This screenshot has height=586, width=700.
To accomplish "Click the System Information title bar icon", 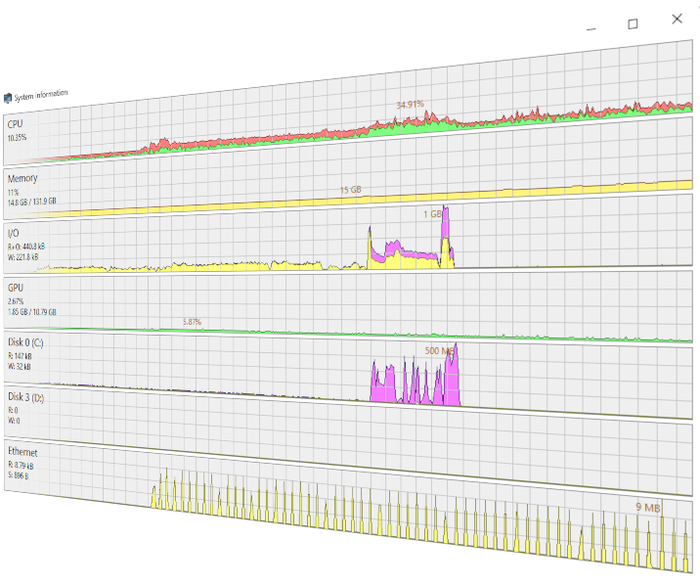I will [x=8, y=98].
